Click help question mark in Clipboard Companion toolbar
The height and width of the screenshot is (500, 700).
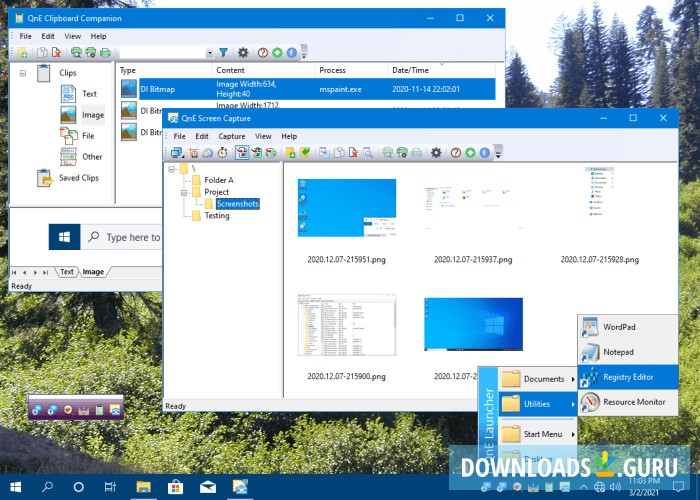tap(262, 52)
